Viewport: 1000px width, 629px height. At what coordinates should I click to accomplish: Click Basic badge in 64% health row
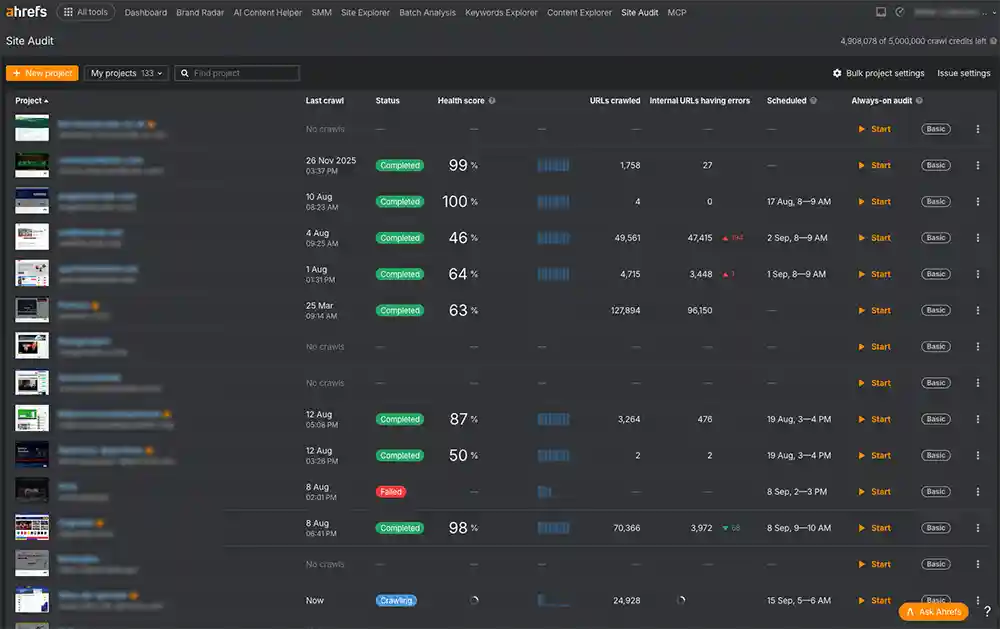(x=936, y=274)
